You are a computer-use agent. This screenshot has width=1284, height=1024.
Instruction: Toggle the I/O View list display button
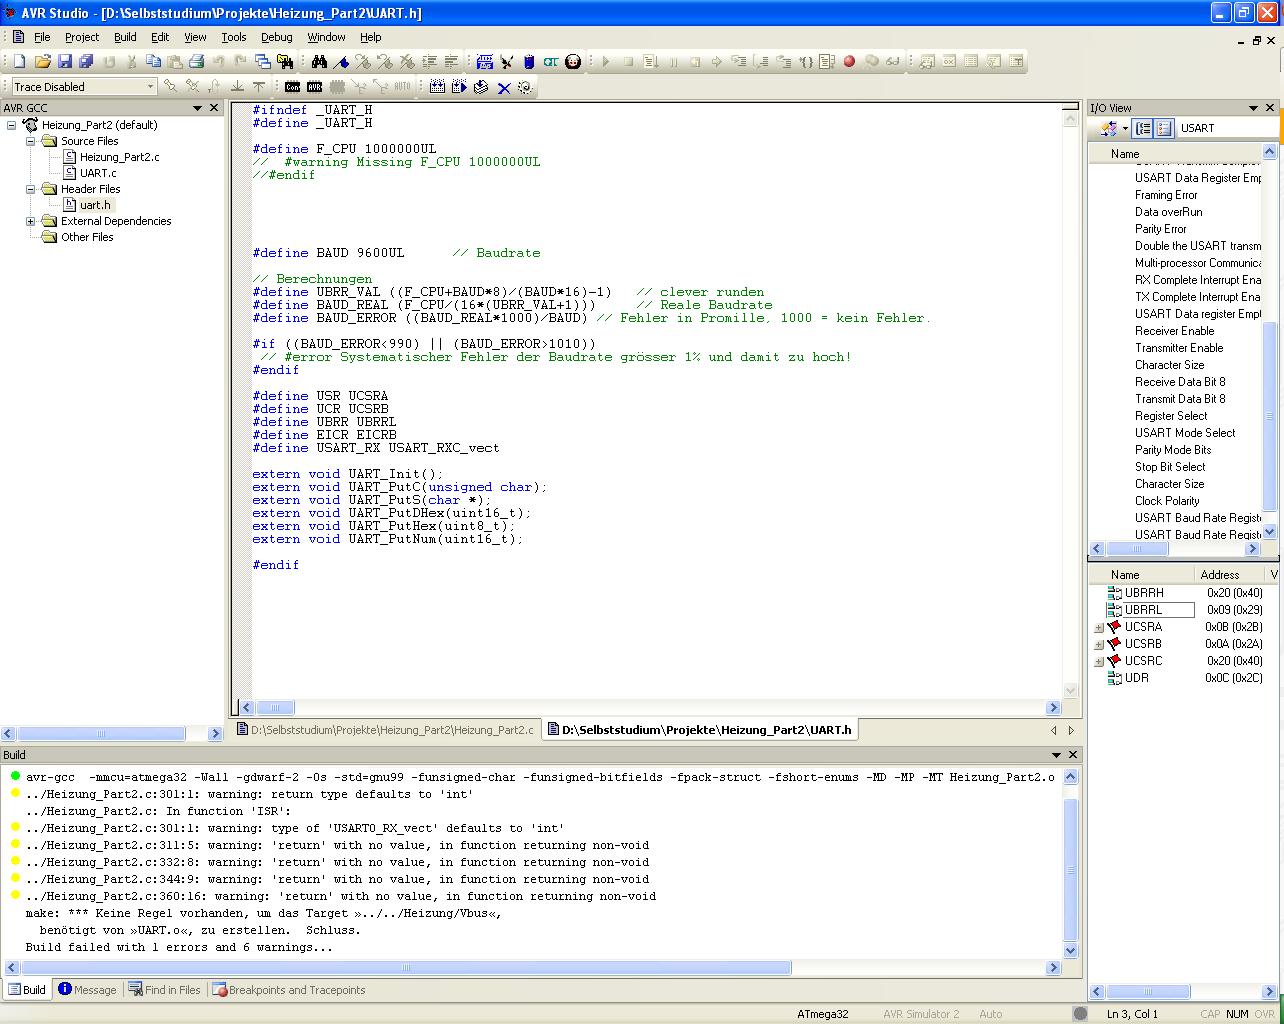[1164, 128]
